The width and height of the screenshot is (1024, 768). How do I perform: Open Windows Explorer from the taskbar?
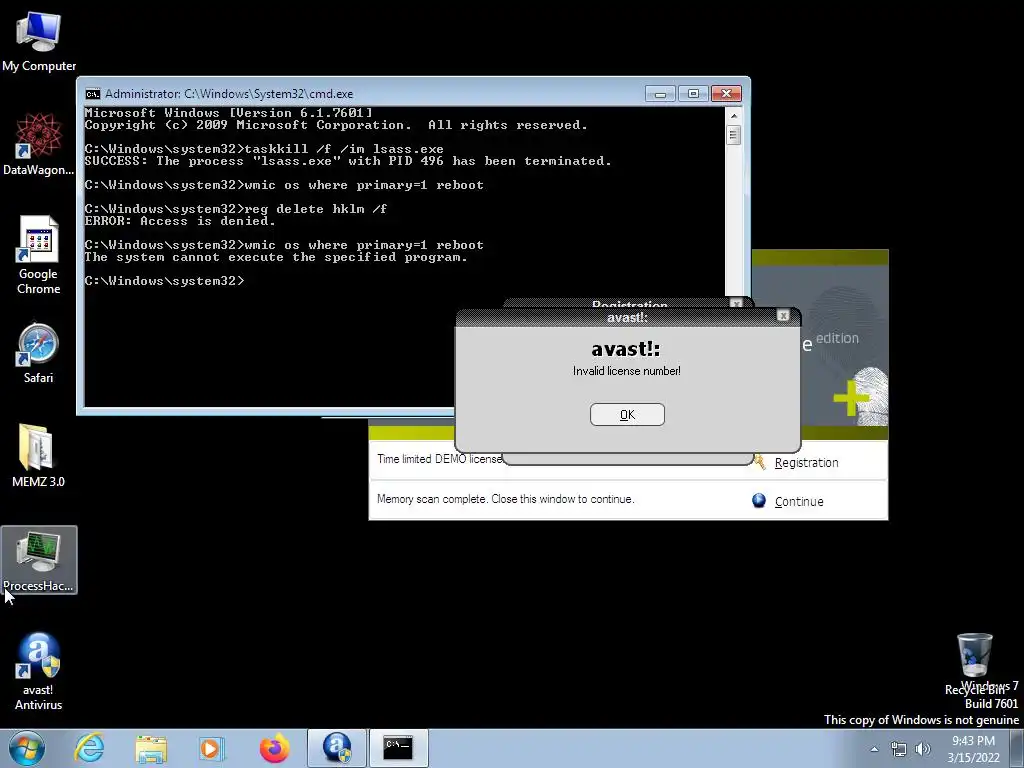151,748
